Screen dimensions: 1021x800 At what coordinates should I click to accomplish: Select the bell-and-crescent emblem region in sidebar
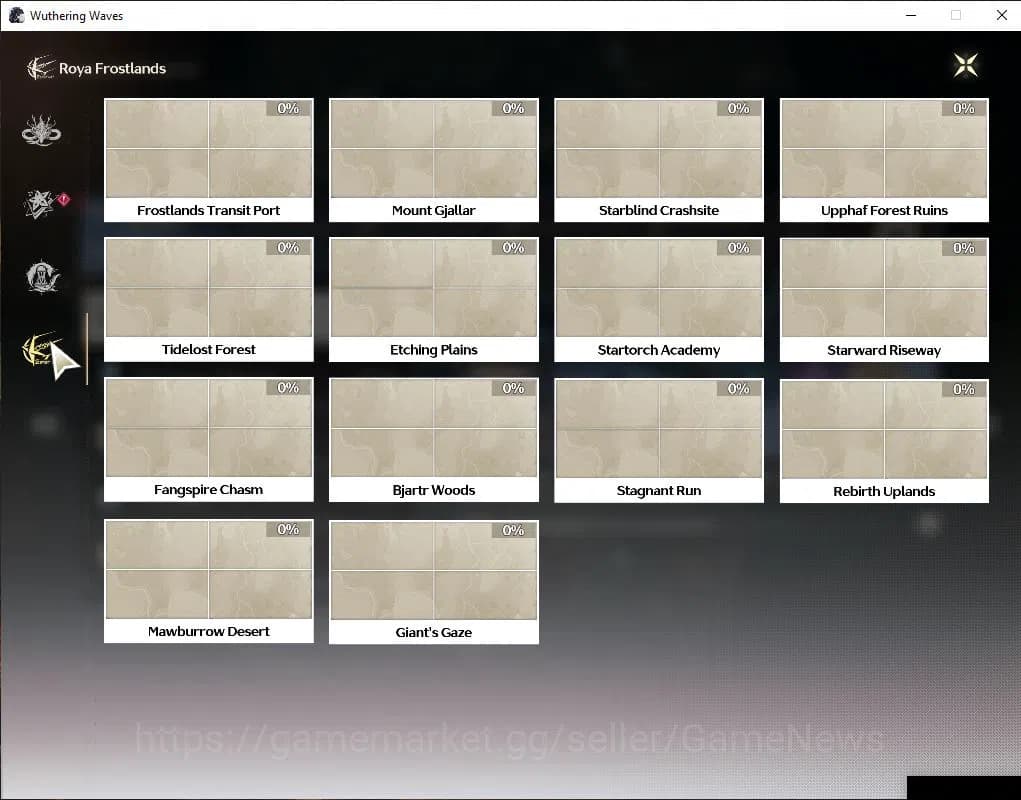42,277
